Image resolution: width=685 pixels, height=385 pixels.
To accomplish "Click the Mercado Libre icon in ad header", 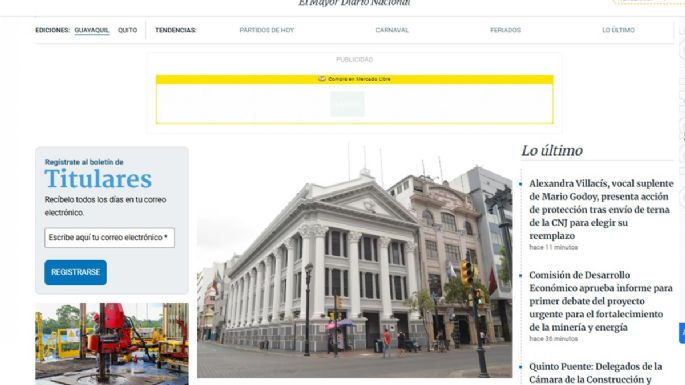I will 322,79.
